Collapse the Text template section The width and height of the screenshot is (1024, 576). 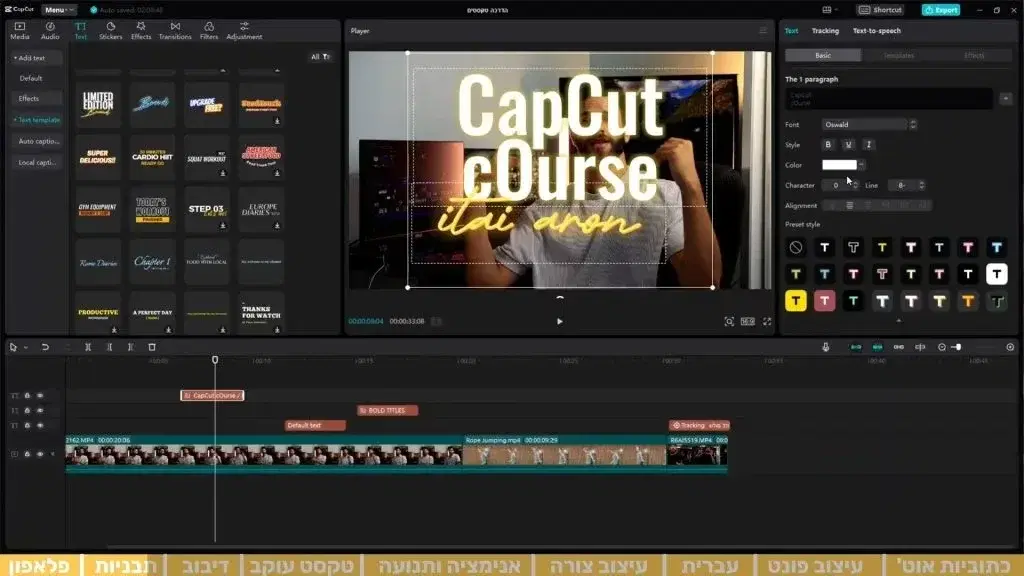[37, 120]
